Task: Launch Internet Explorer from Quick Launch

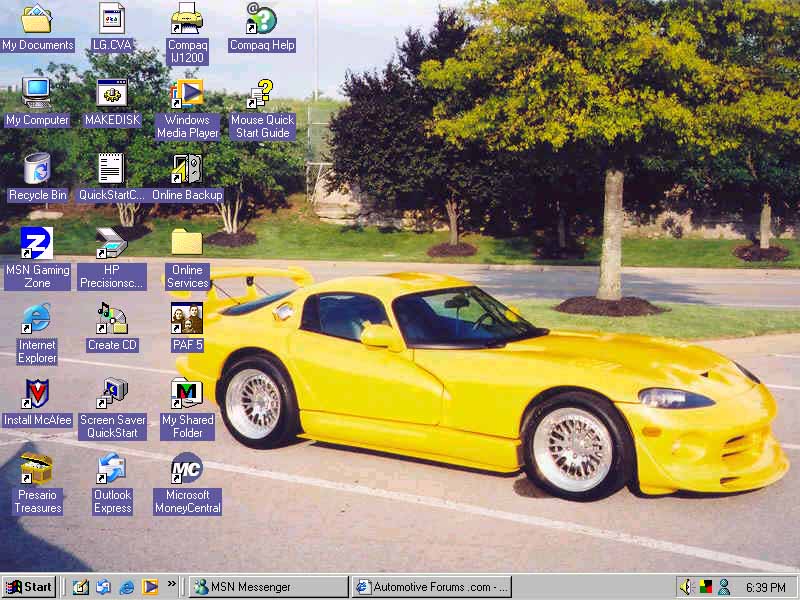Action: pyautogui.click(x=127, y=587)
